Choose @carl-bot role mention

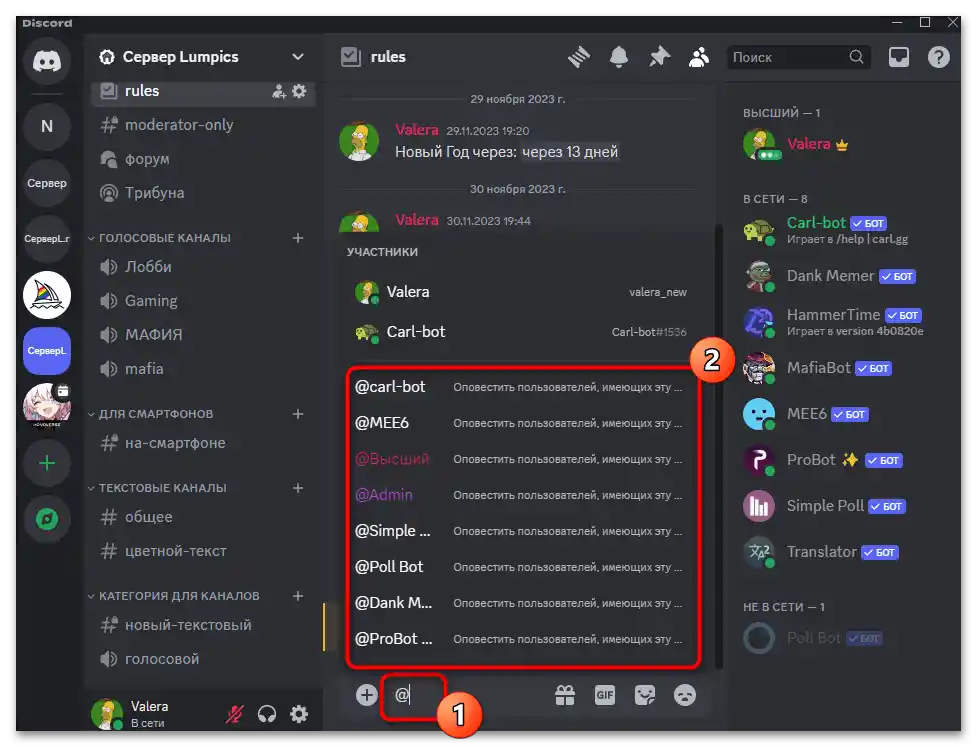(x=522, y=387)
